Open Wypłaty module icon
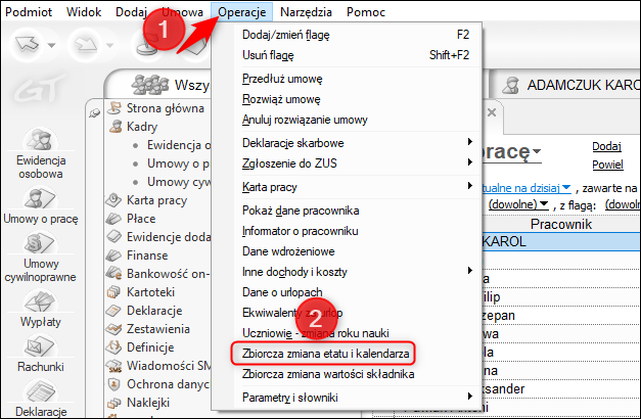 click(40, 309)
